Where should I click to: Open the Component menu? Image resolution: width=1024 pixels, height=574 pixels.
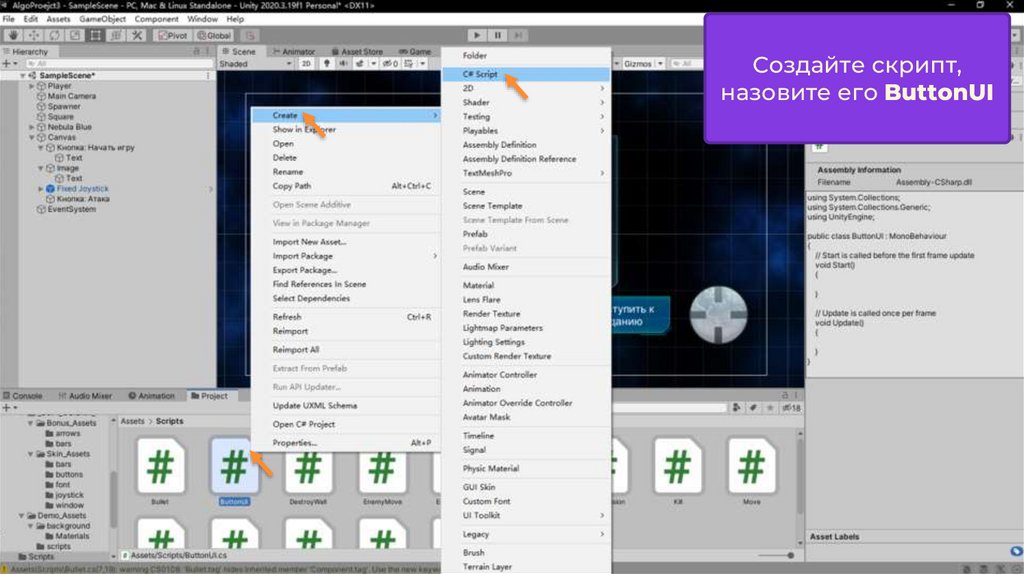(156, 19)
